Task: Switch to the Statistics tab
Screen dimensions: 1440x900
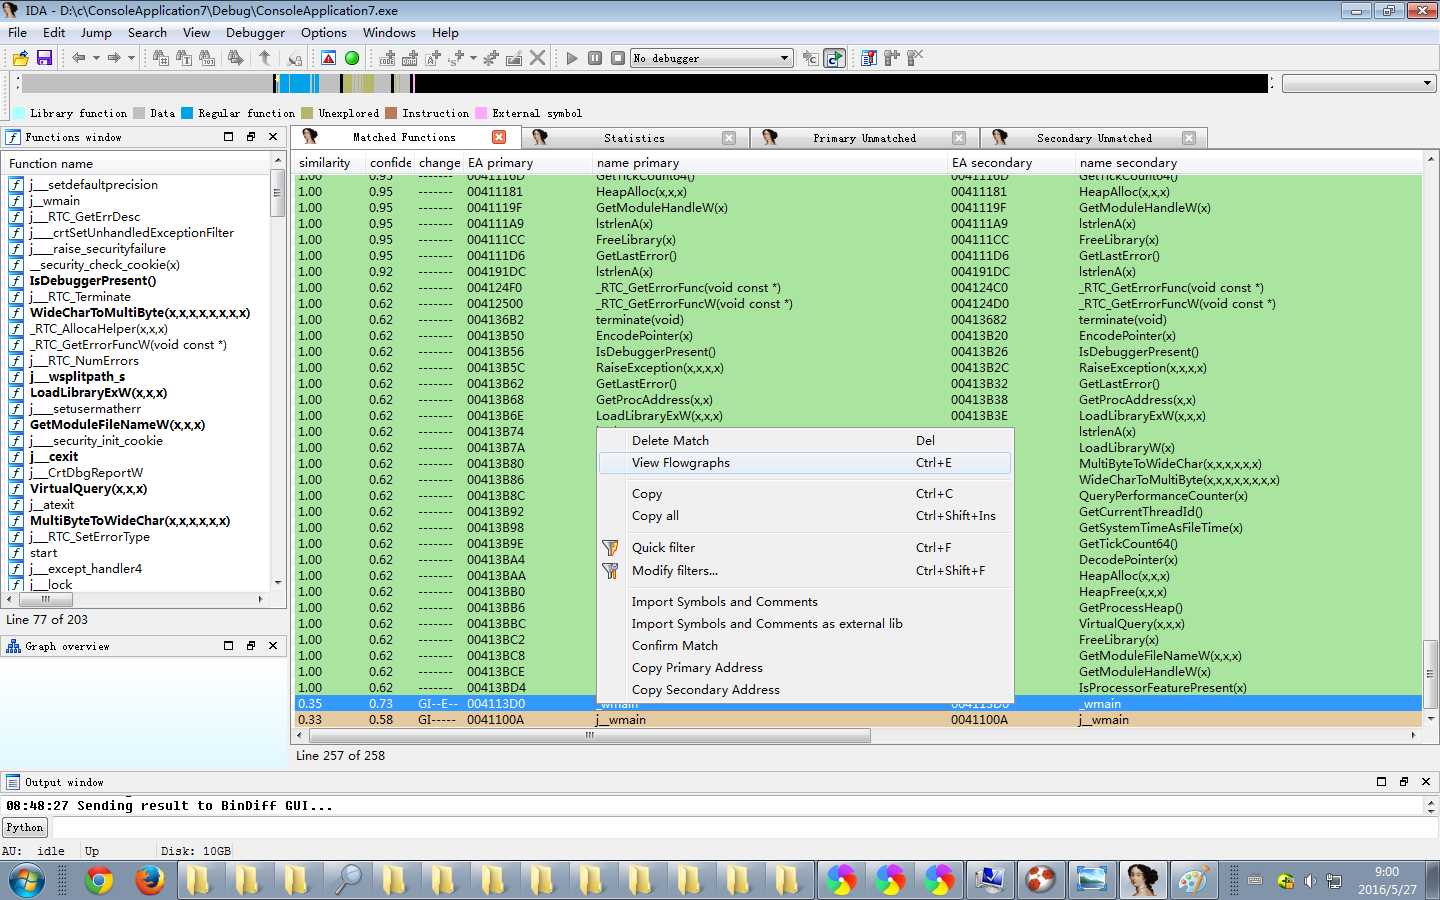Action: pos(633,138)
